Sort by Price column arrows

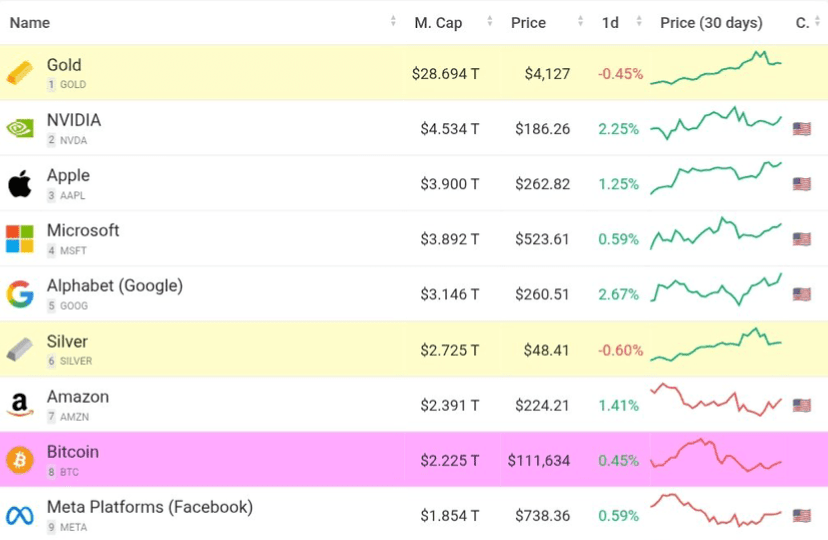(x=580, y=22)
